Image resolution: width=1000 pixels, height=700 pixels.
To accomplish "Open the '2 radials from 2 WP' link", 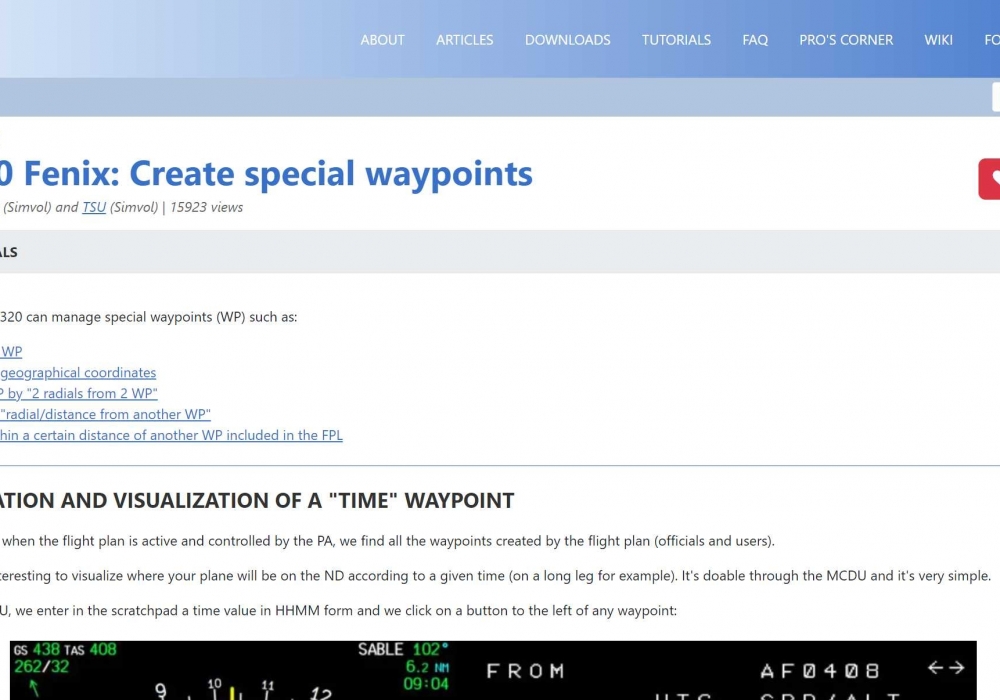I will point(79,393).
